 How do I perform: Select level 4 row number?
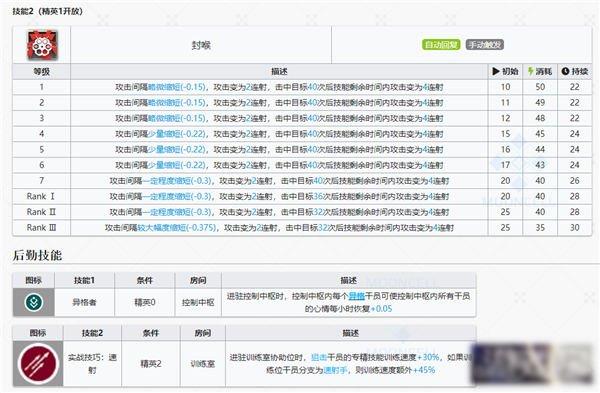(41, 134)
